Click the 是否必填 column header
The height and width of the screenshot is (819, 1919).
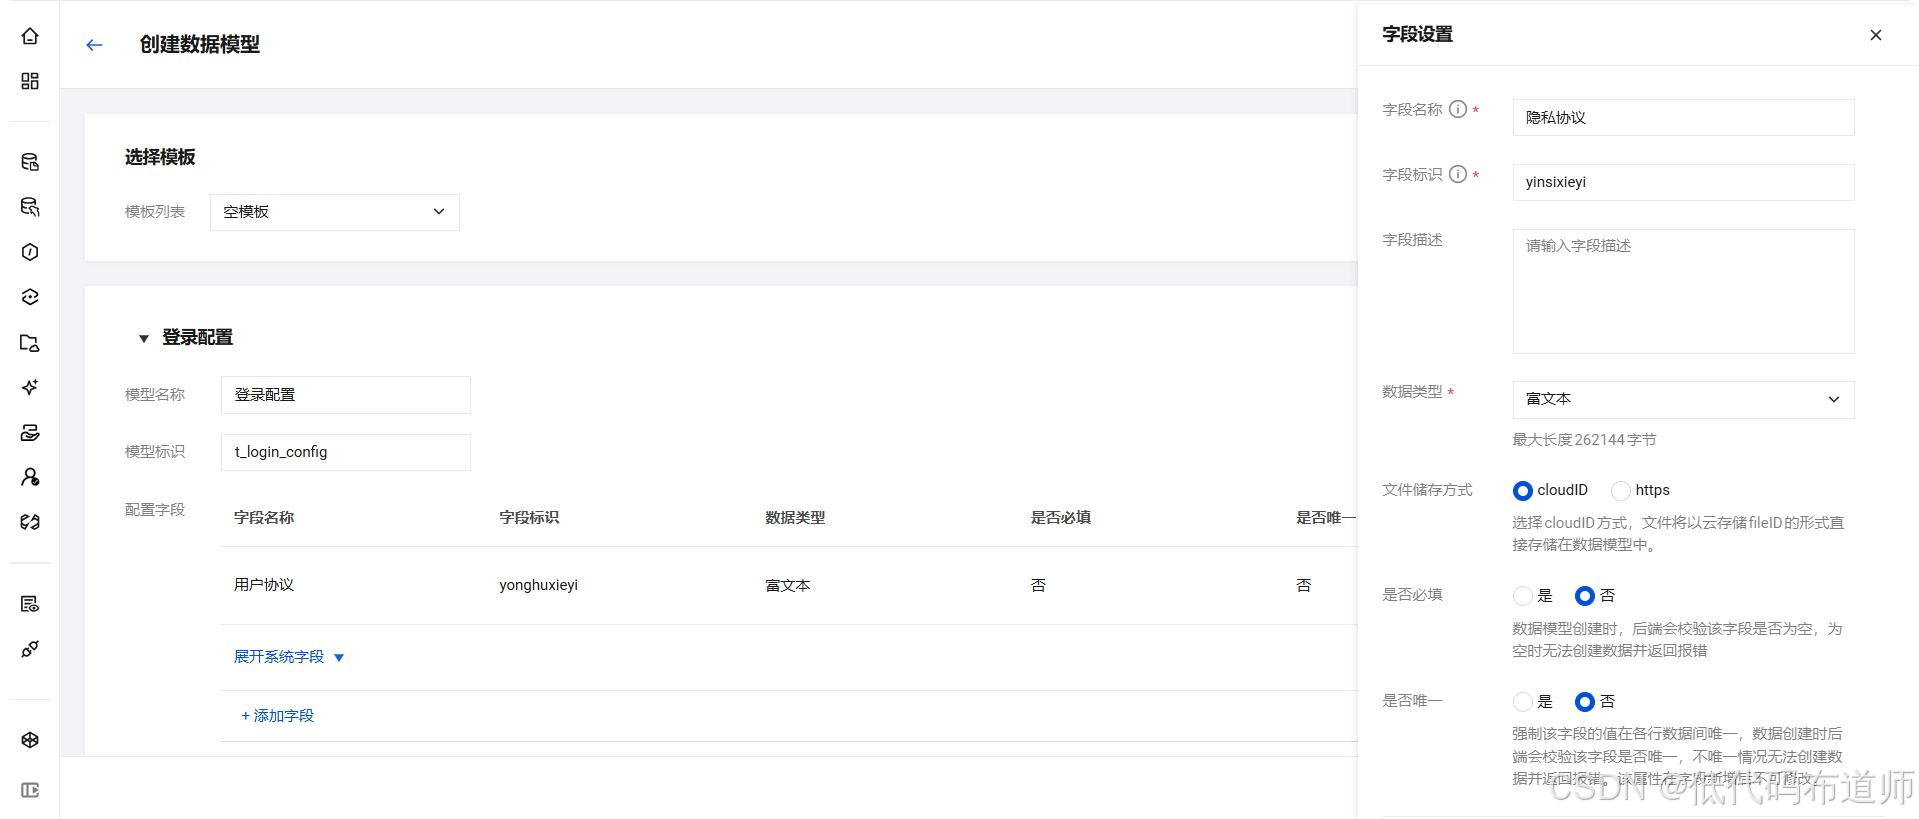(1061, 517)
